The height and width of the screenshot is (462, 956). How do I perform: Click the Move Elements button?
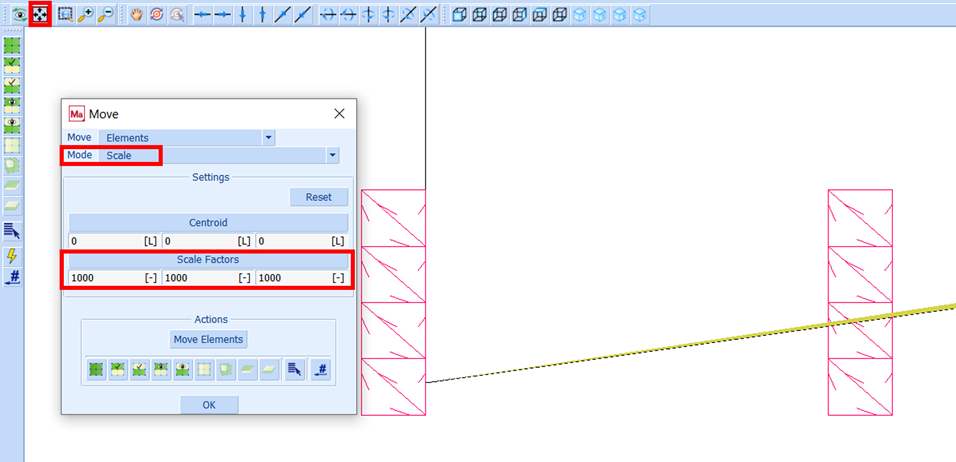click(209, 339)
